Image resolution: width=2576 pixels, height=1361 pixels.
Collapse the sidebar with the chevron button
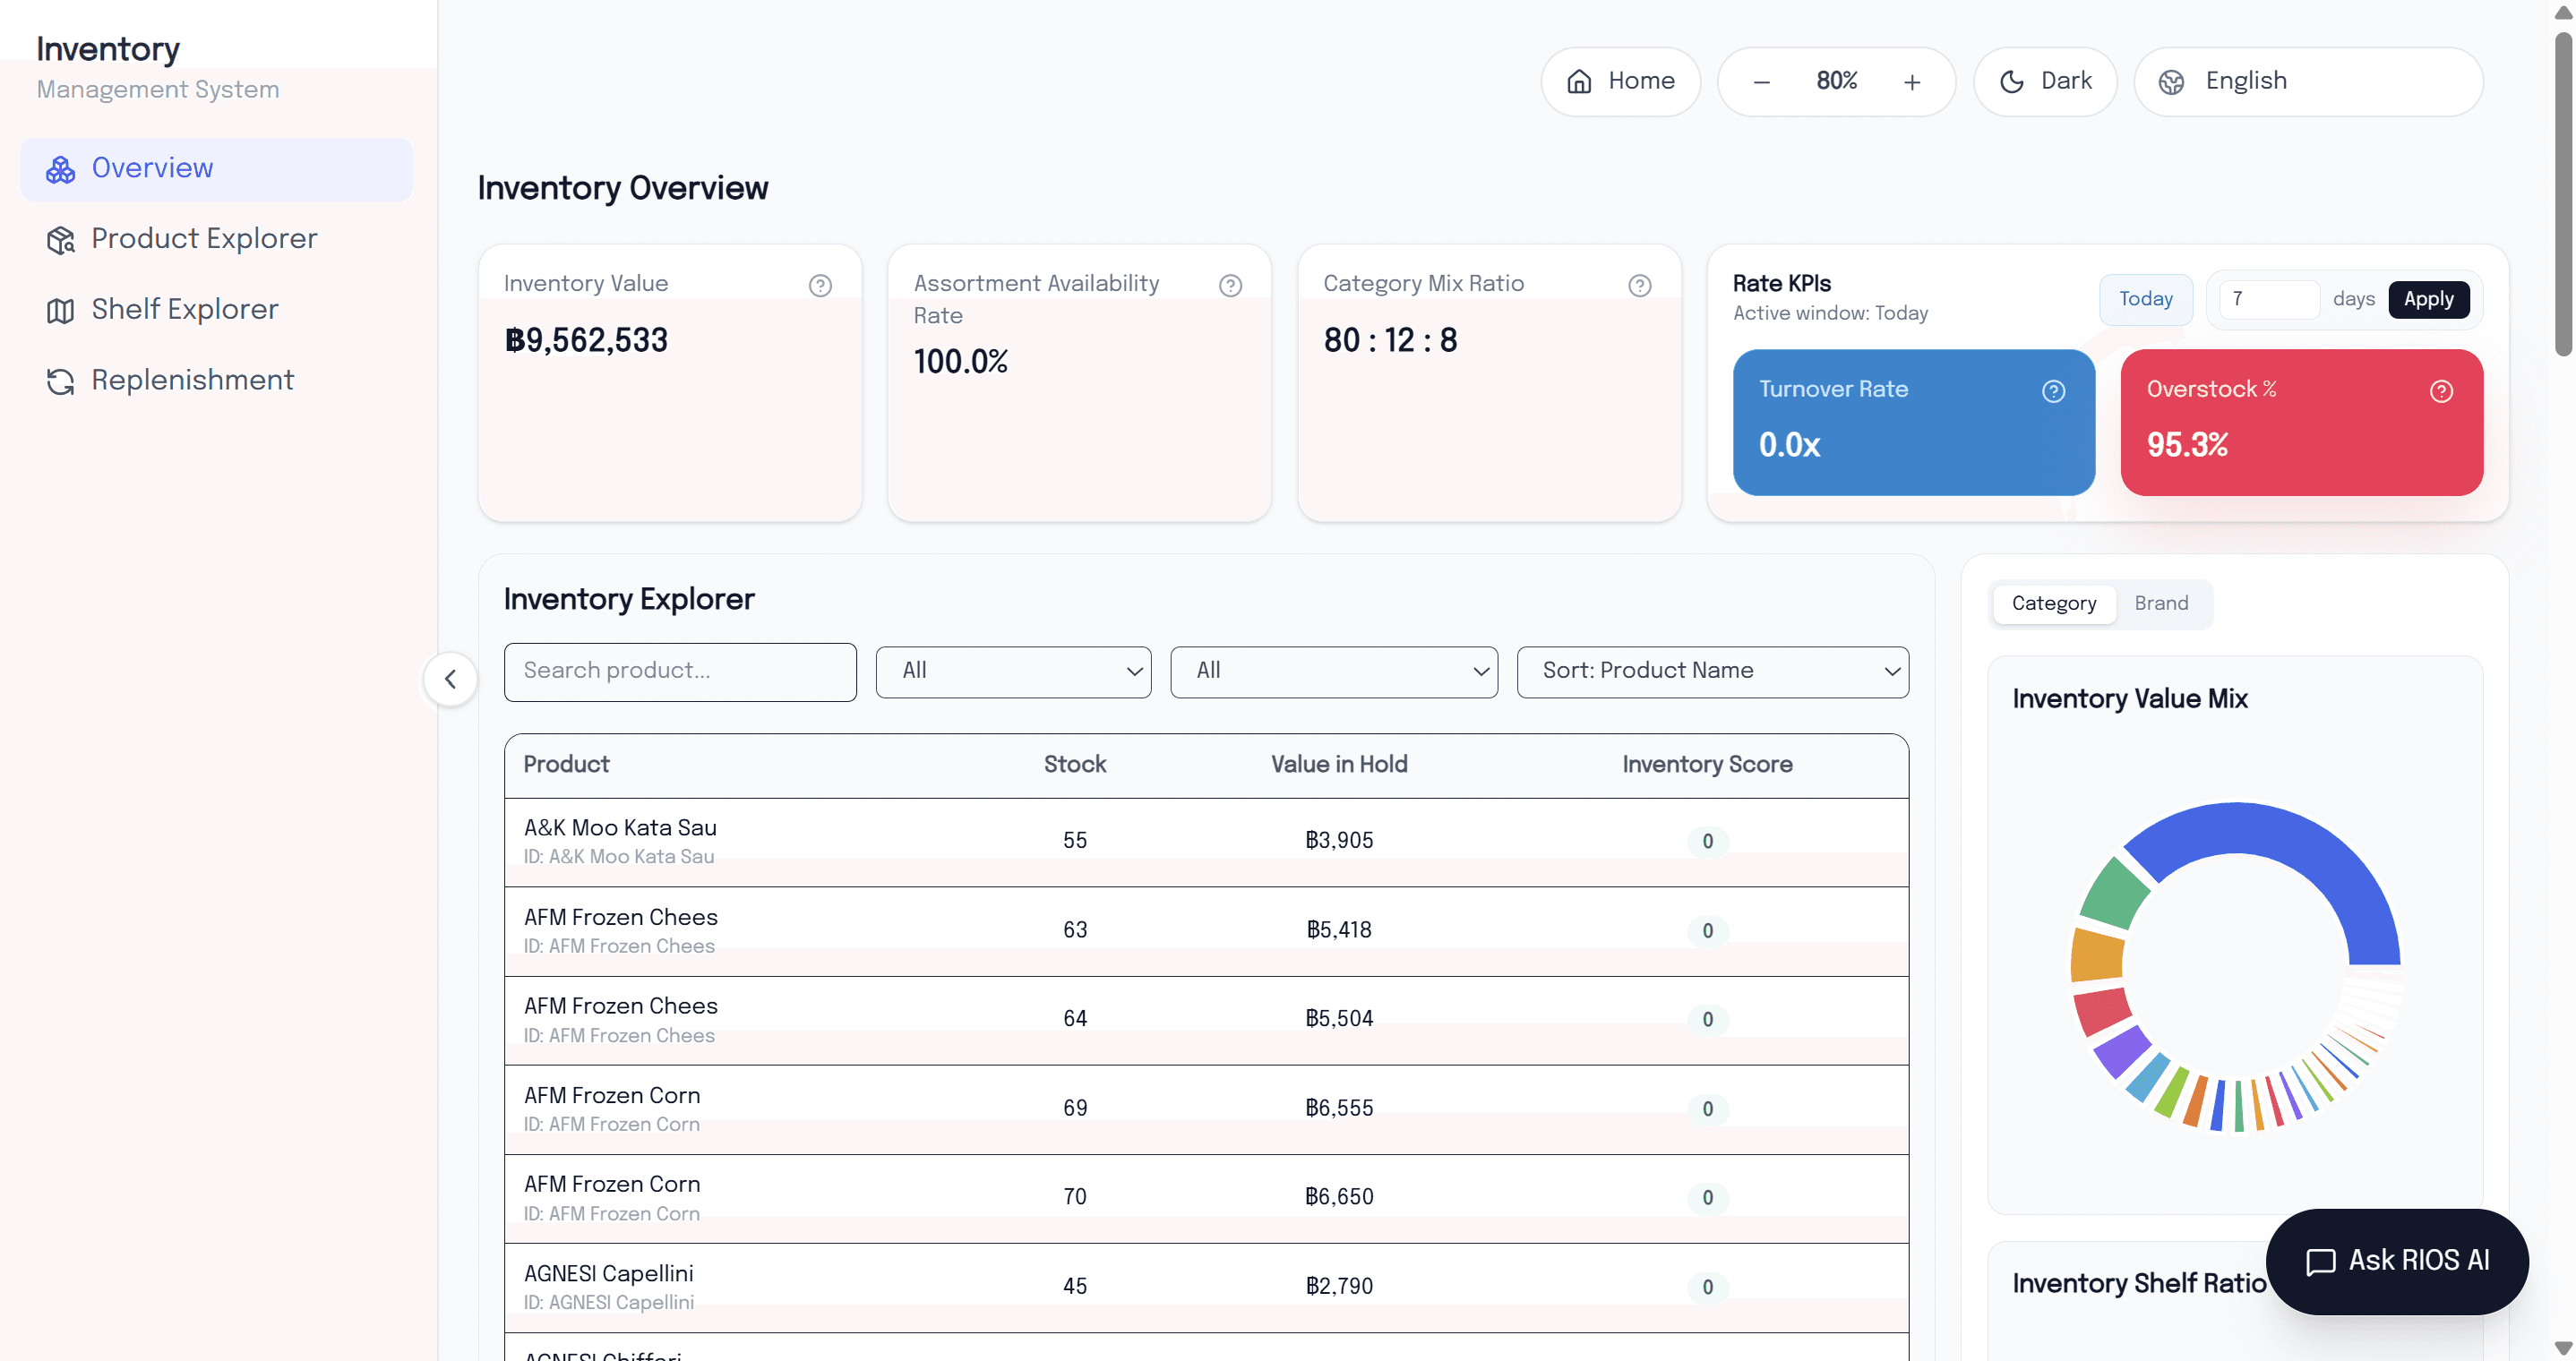pyautogui.click(x=451, y=680)
